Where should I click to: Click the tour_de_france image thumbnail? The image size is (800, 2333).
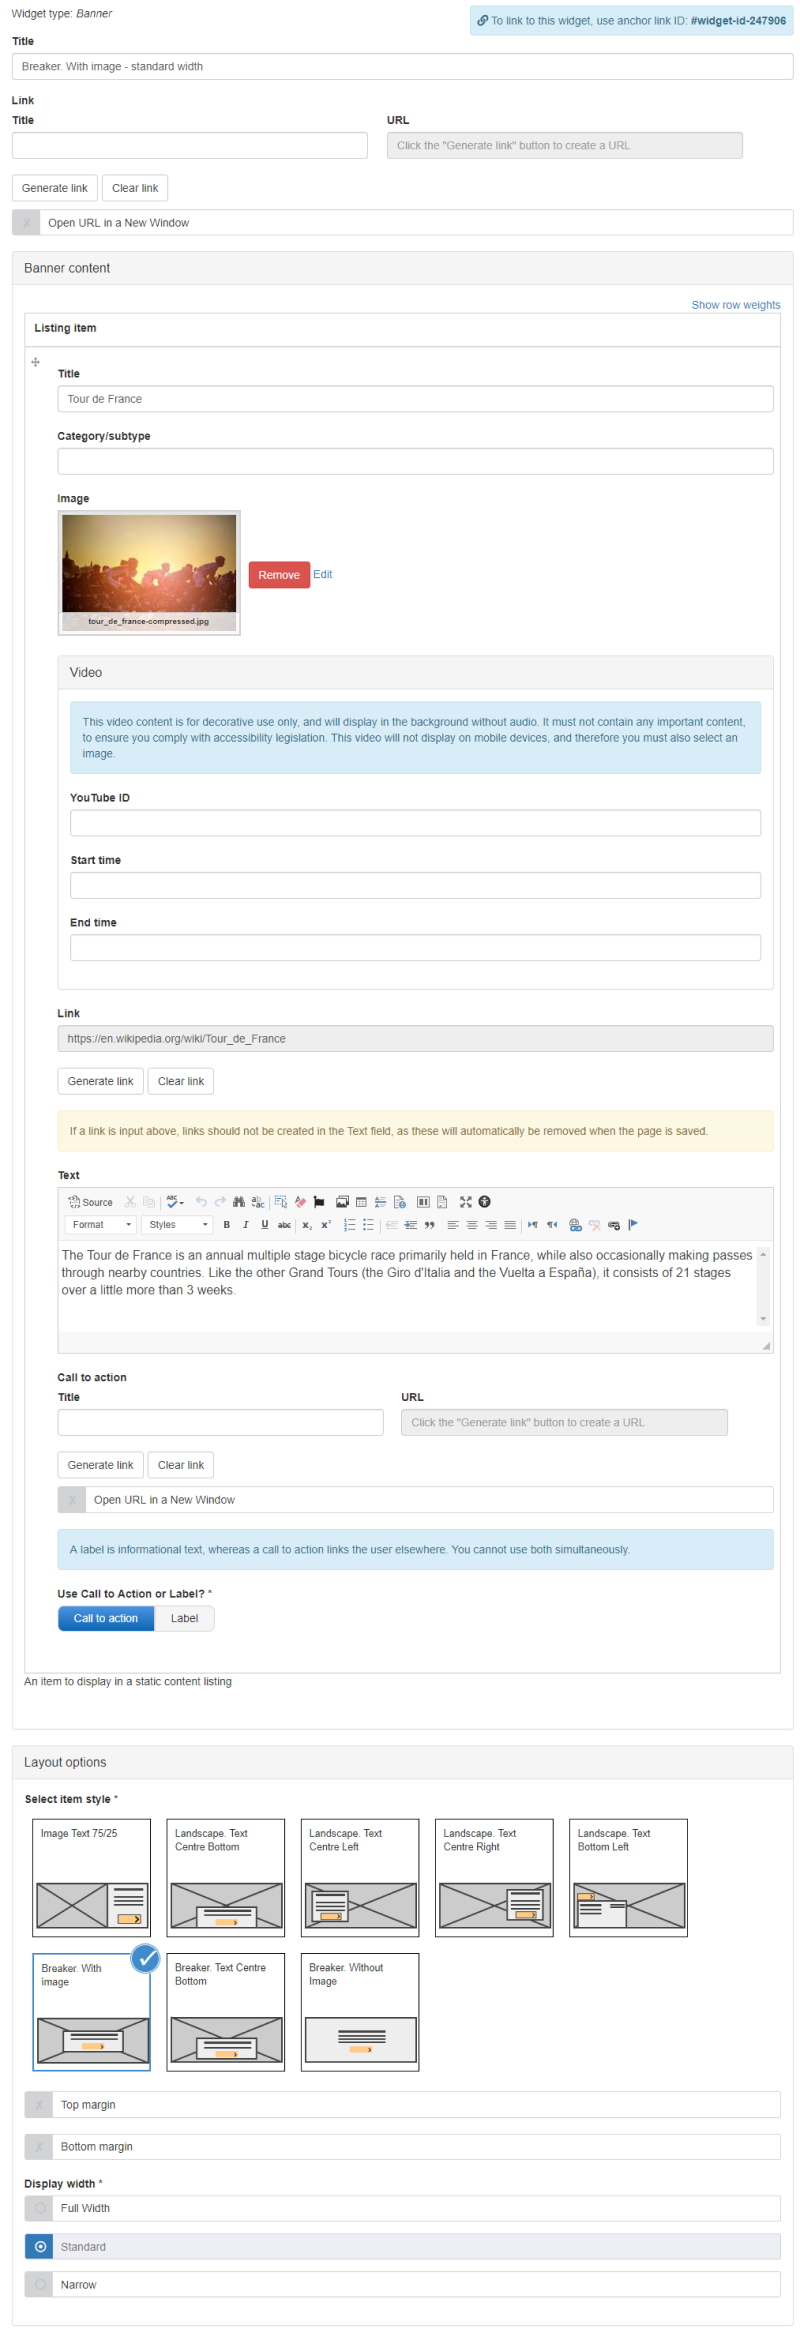click(x=149, y=572)
